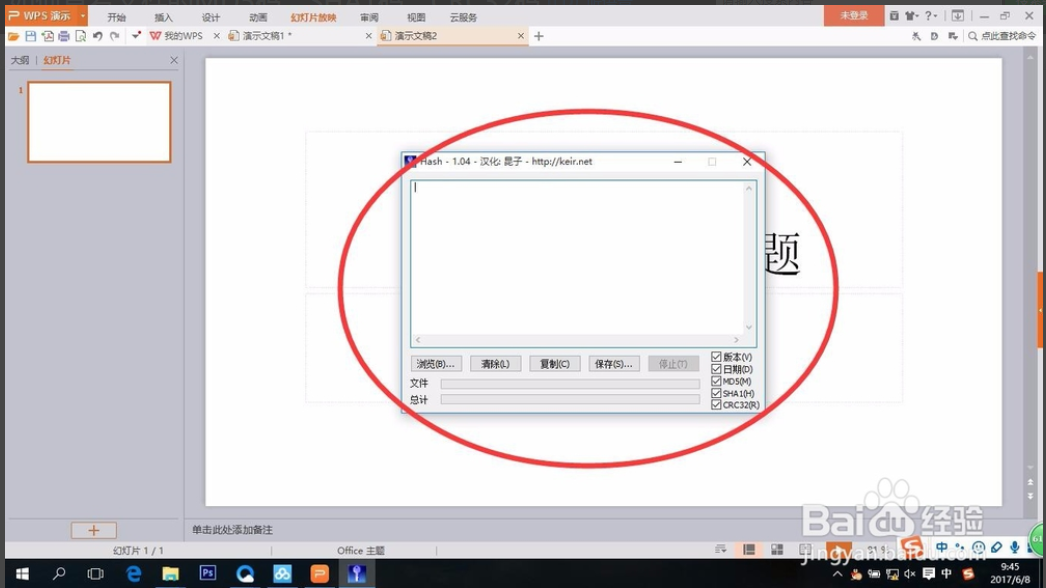Screen dimensions: 1046x588
Task: Click the 未登录 login button
Action: (854, 15)
